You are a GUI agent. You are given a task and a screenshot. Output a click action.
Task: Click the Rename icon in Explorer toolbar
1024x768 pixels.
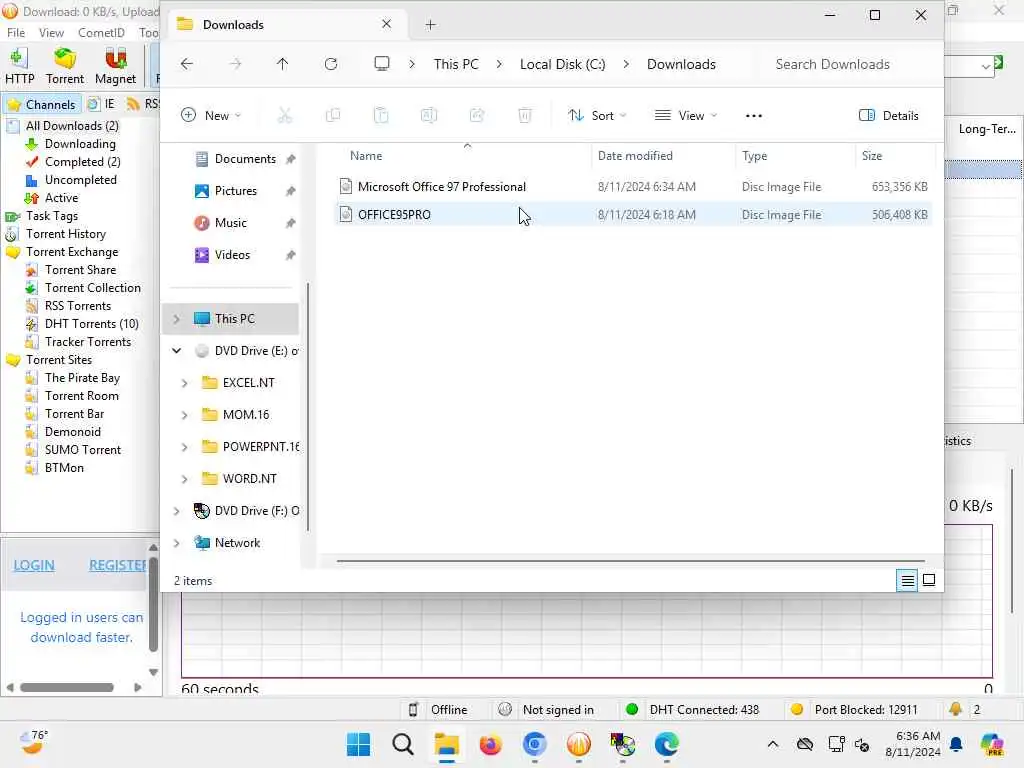[x=428, y=116]
